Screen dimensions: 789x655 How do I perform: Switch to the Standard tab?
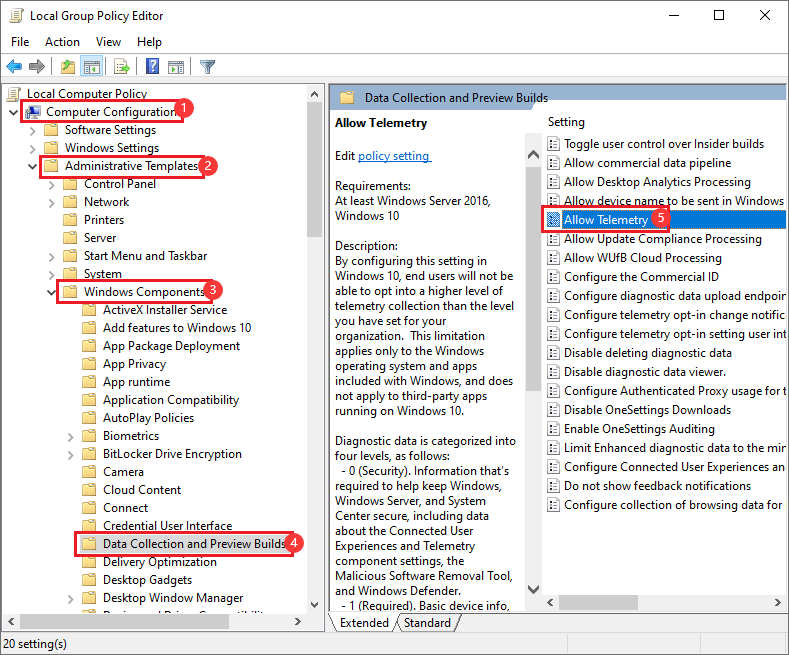coord(427,623)
